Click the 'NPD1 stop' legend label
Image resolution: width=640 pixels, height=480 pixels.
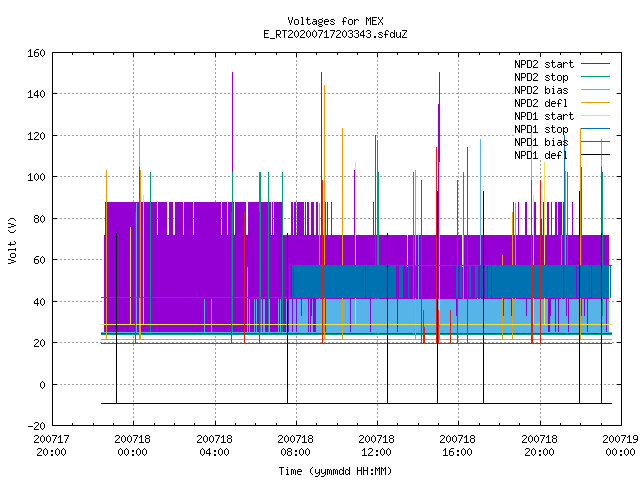point(541,129)
